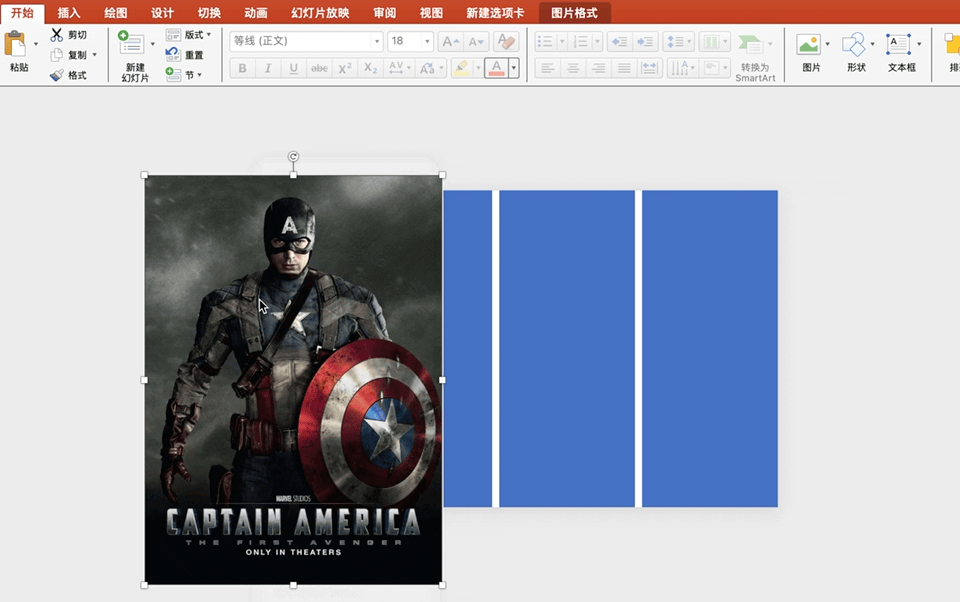960x602 pixels.
Task: Toggle strikethrough formatting
Action: pyautogui.click(x=319, y=68)
